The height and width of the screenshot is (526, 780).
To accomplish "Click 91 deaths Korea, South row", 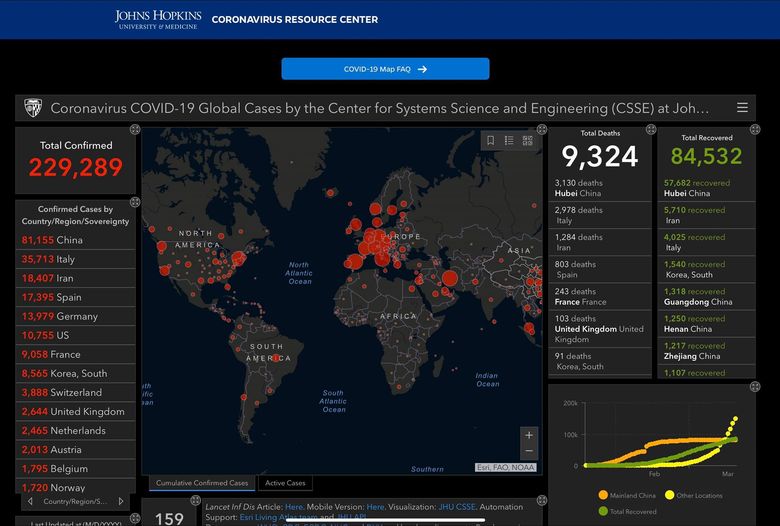I will 600,361.
